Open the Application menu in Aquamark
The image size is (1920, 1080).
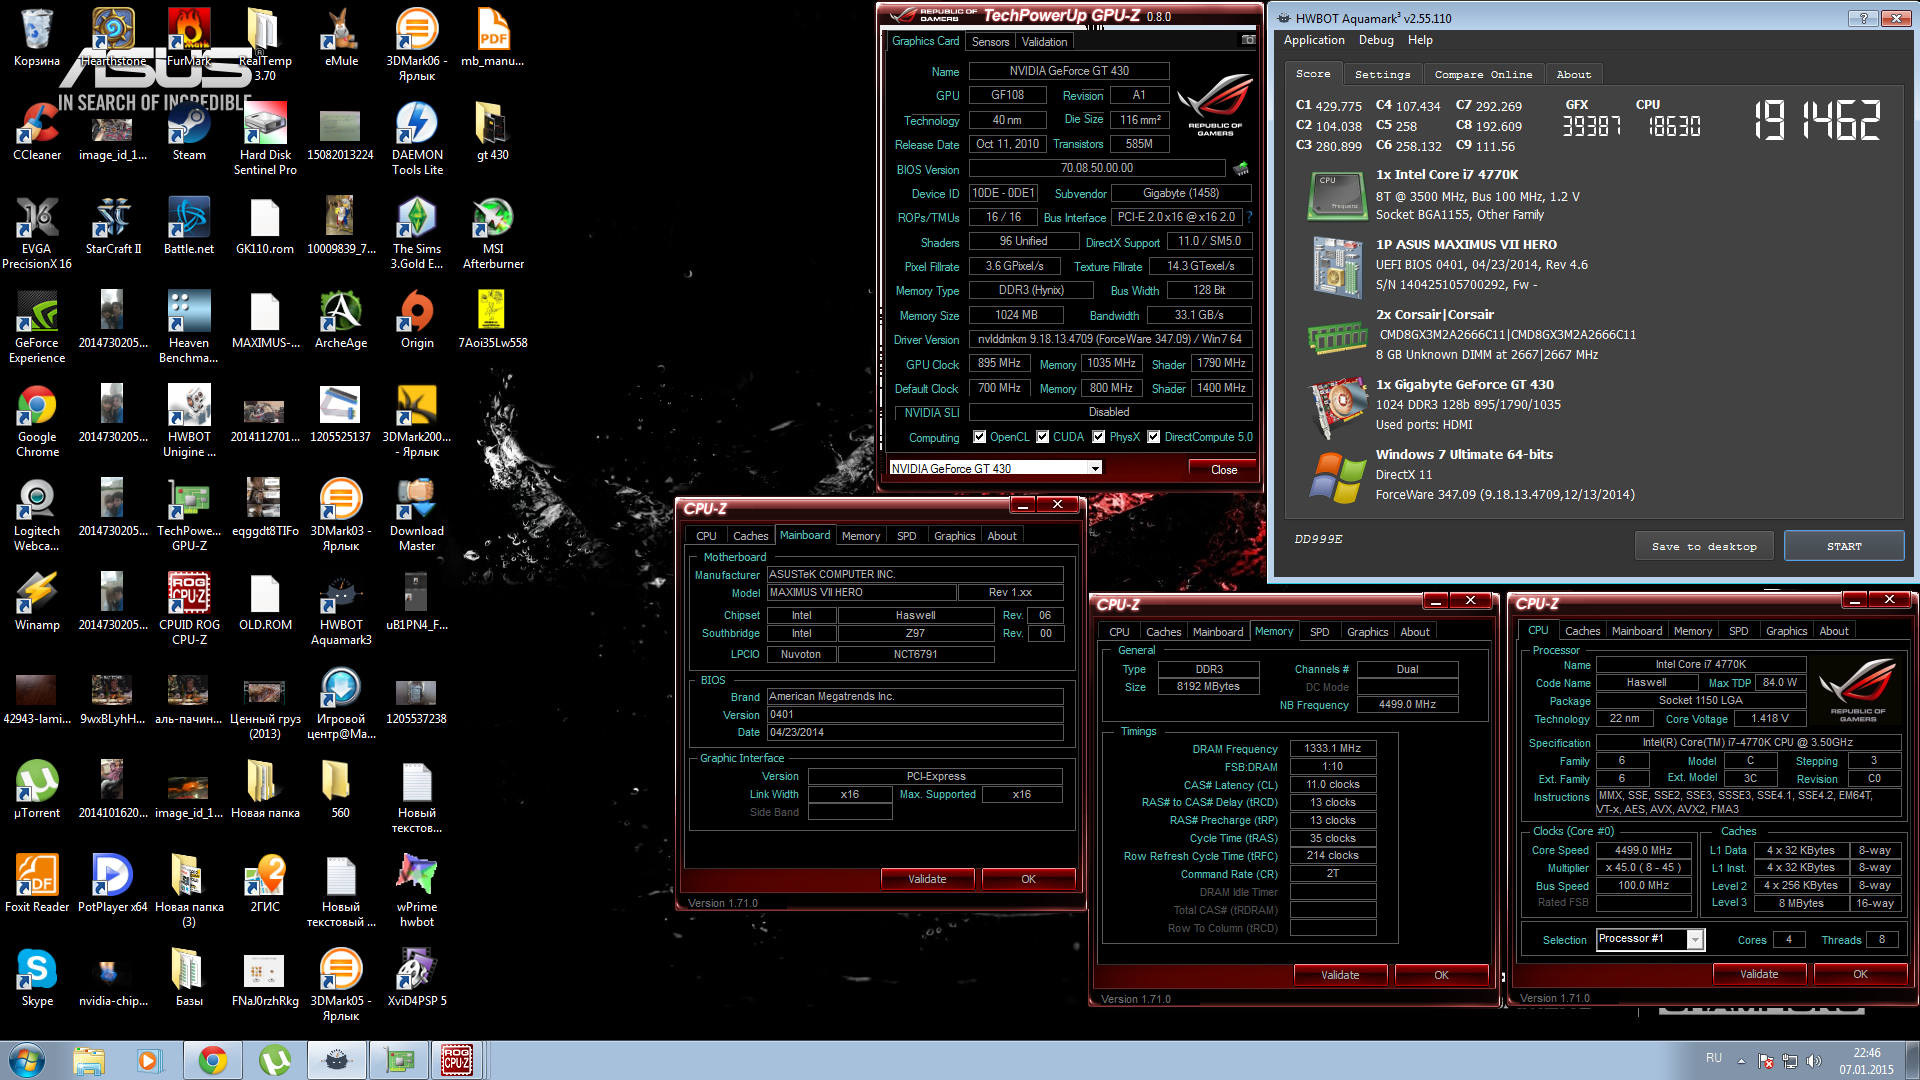coord(1314,40)
